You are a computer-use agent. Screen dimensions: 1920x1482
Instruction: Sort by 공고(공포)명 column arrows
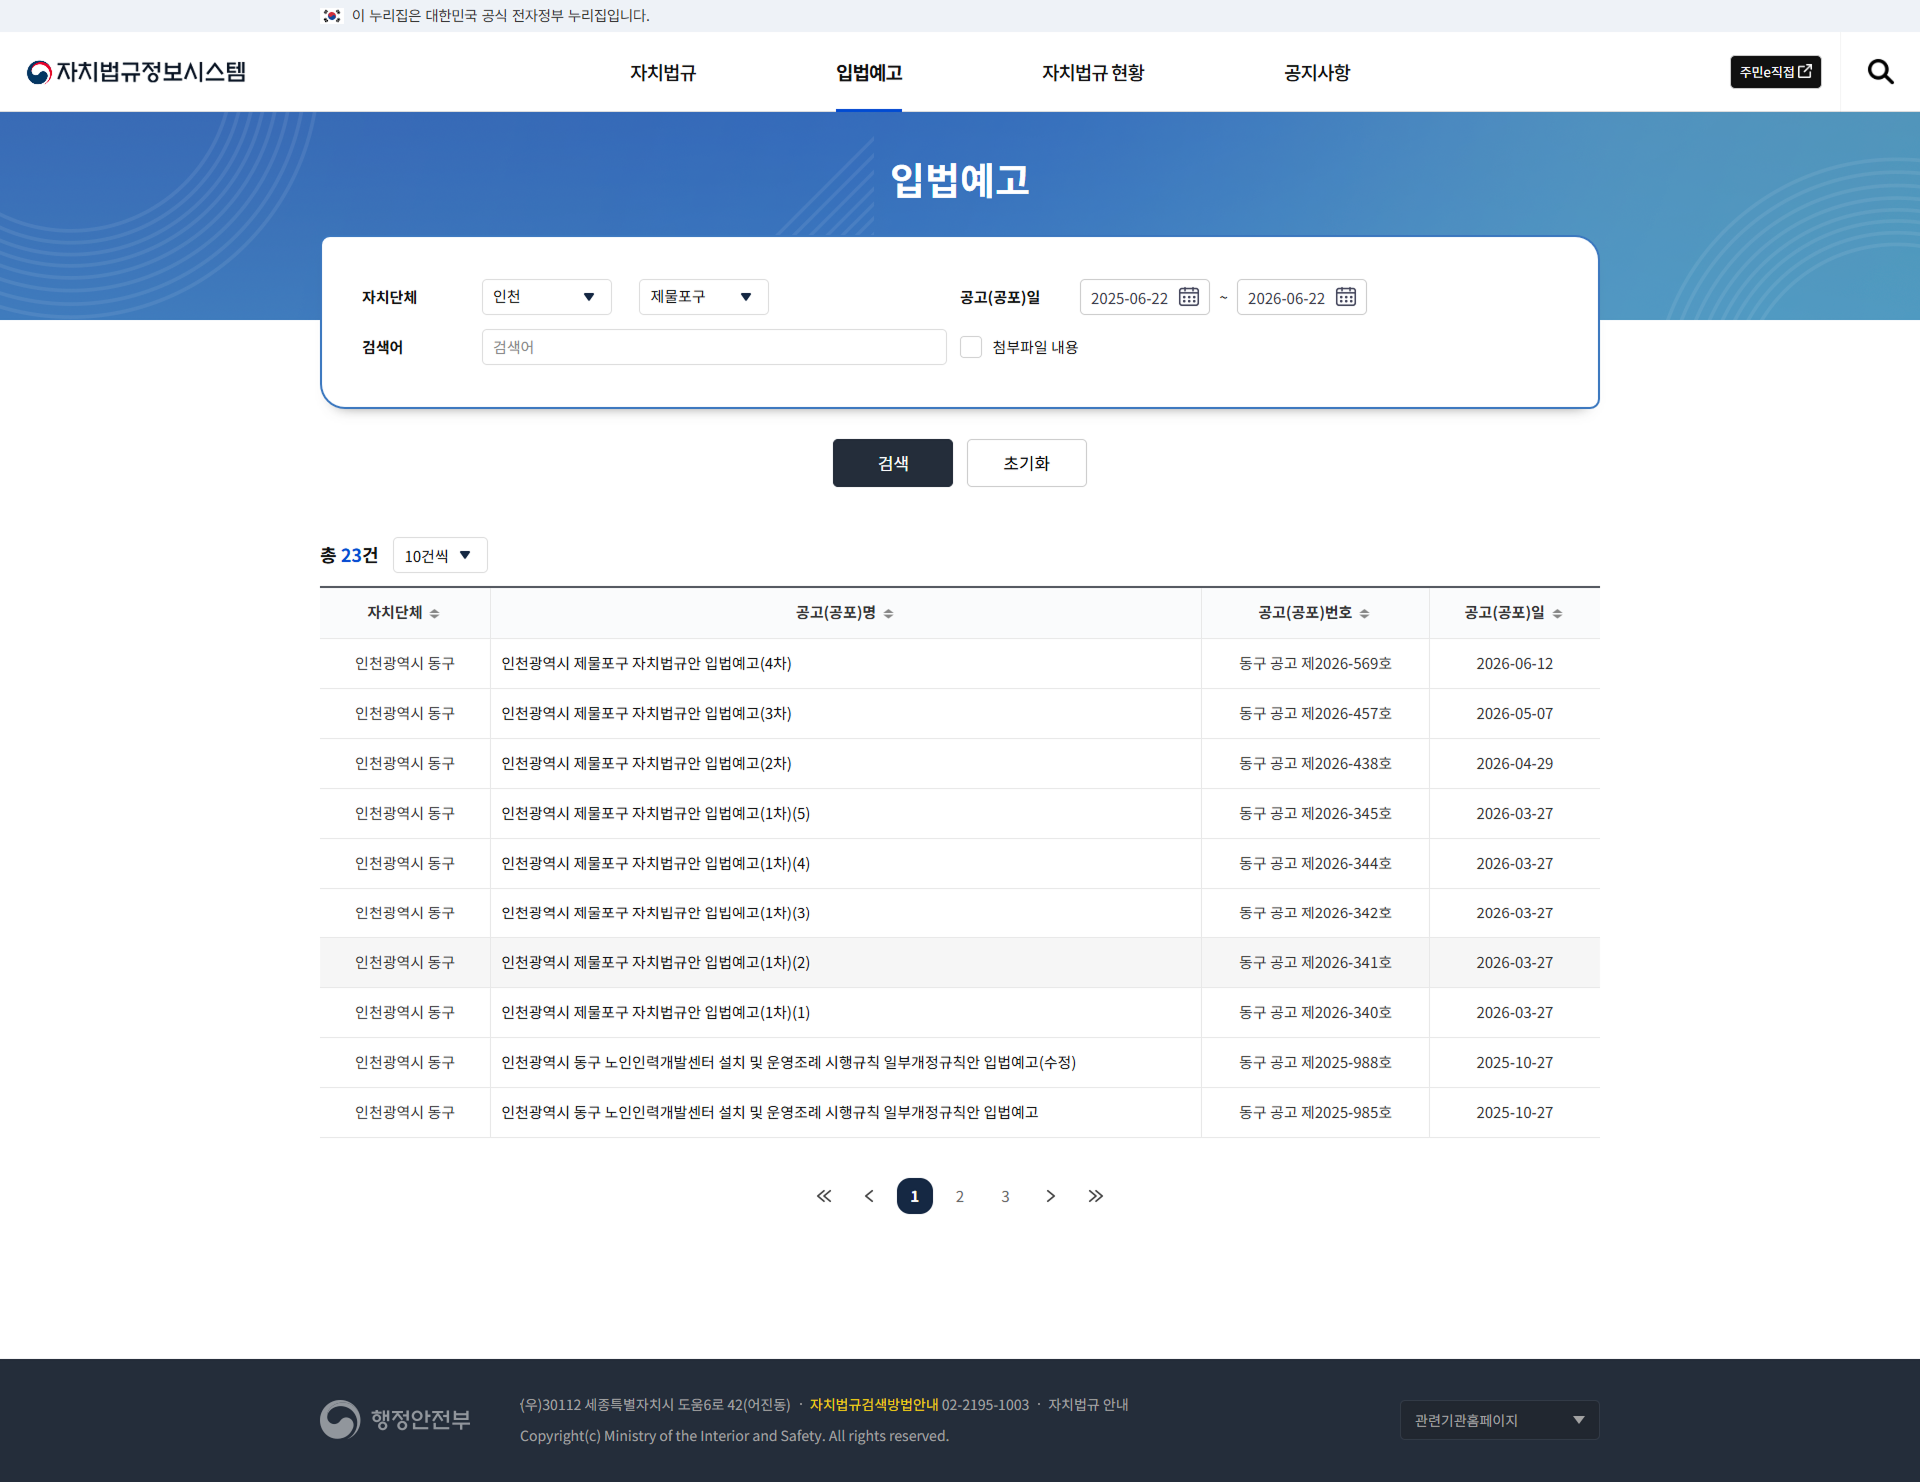tap(888, 614)
